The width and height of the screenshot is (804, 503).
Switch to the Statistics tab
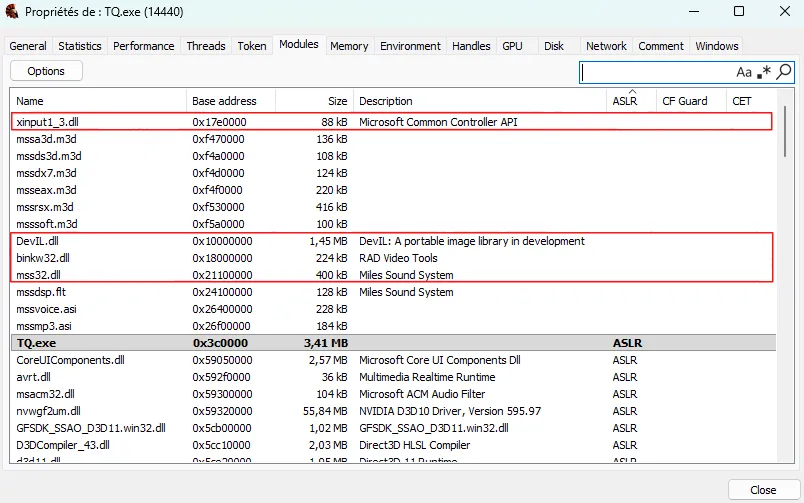[80, 46]
